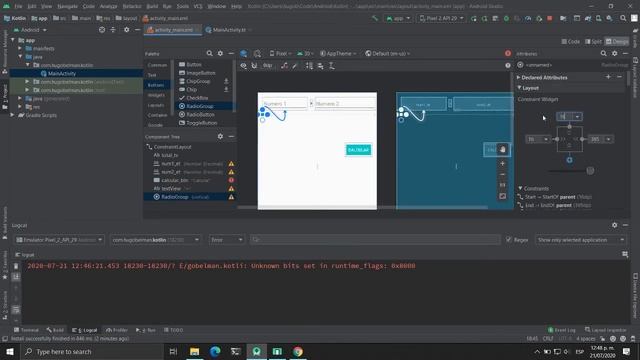The height and width of the screenshot is (360, 640).
Task: Expand Declared Attributes section
Action: [x=518, y=77]
